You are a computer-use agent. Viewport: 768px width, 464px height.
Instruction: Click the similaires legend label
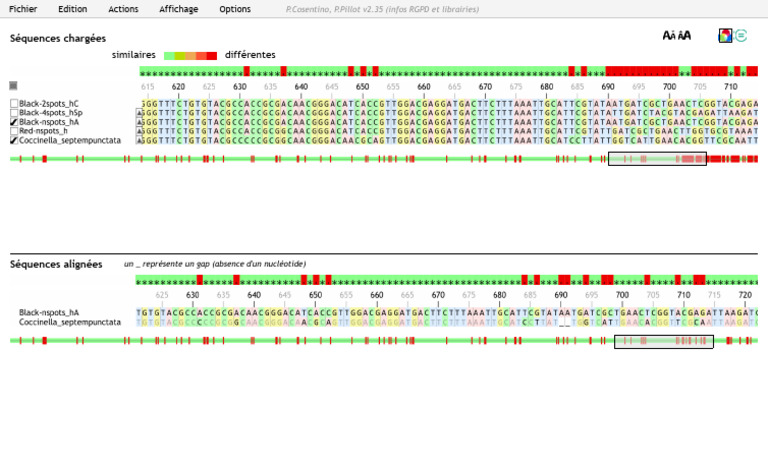click(134, 55)
